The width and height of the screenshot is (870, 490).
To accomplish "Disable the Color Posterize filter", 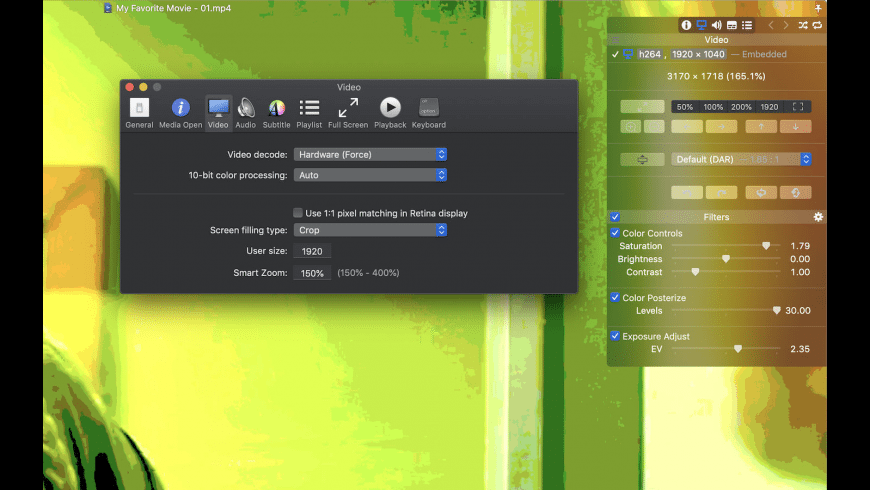I will coord(615,297).
